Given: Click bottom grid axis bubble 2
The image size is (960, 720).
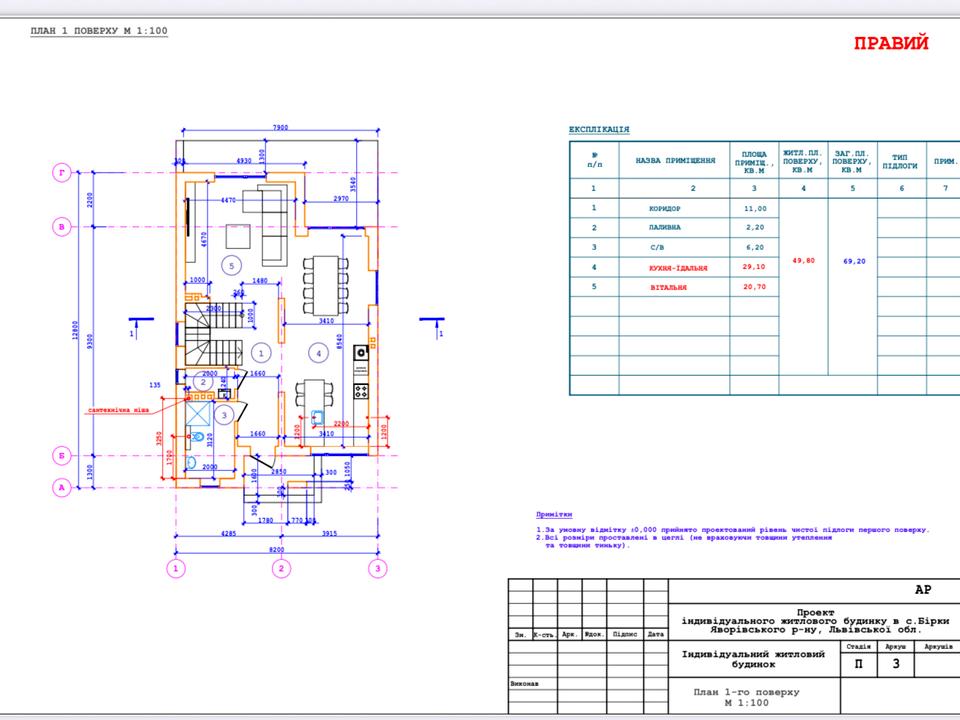Looking at the screenshot, I should click(283, 569).
